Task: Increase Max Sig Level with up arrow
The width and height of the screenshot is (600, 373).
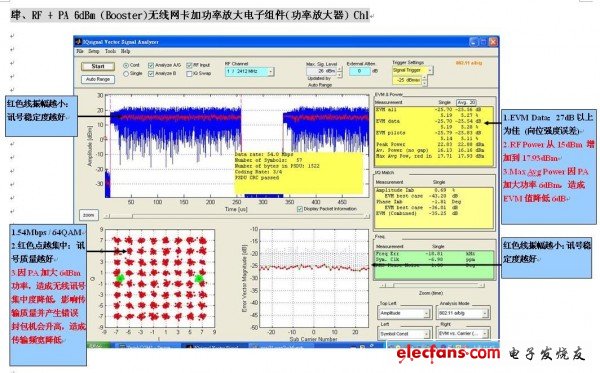Action: point(339,69)
